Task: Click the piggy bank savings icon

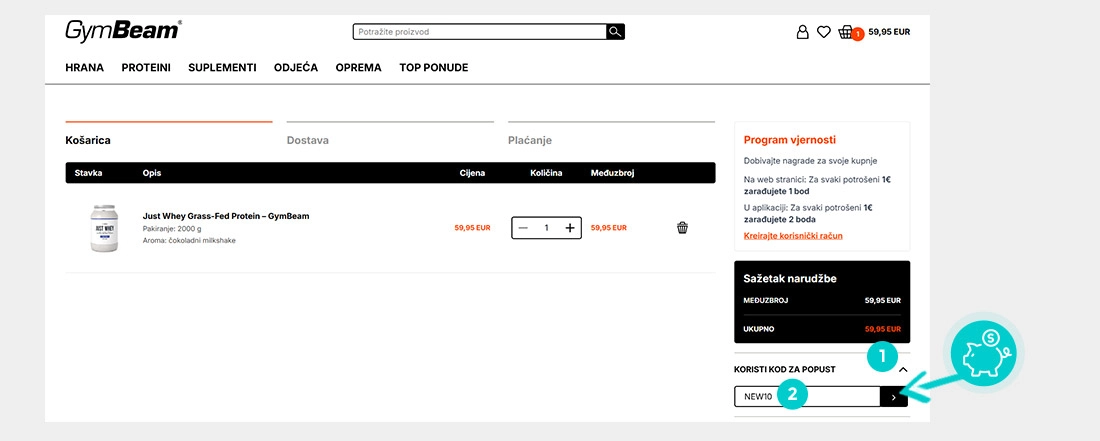Action: (x=981, y=355)
